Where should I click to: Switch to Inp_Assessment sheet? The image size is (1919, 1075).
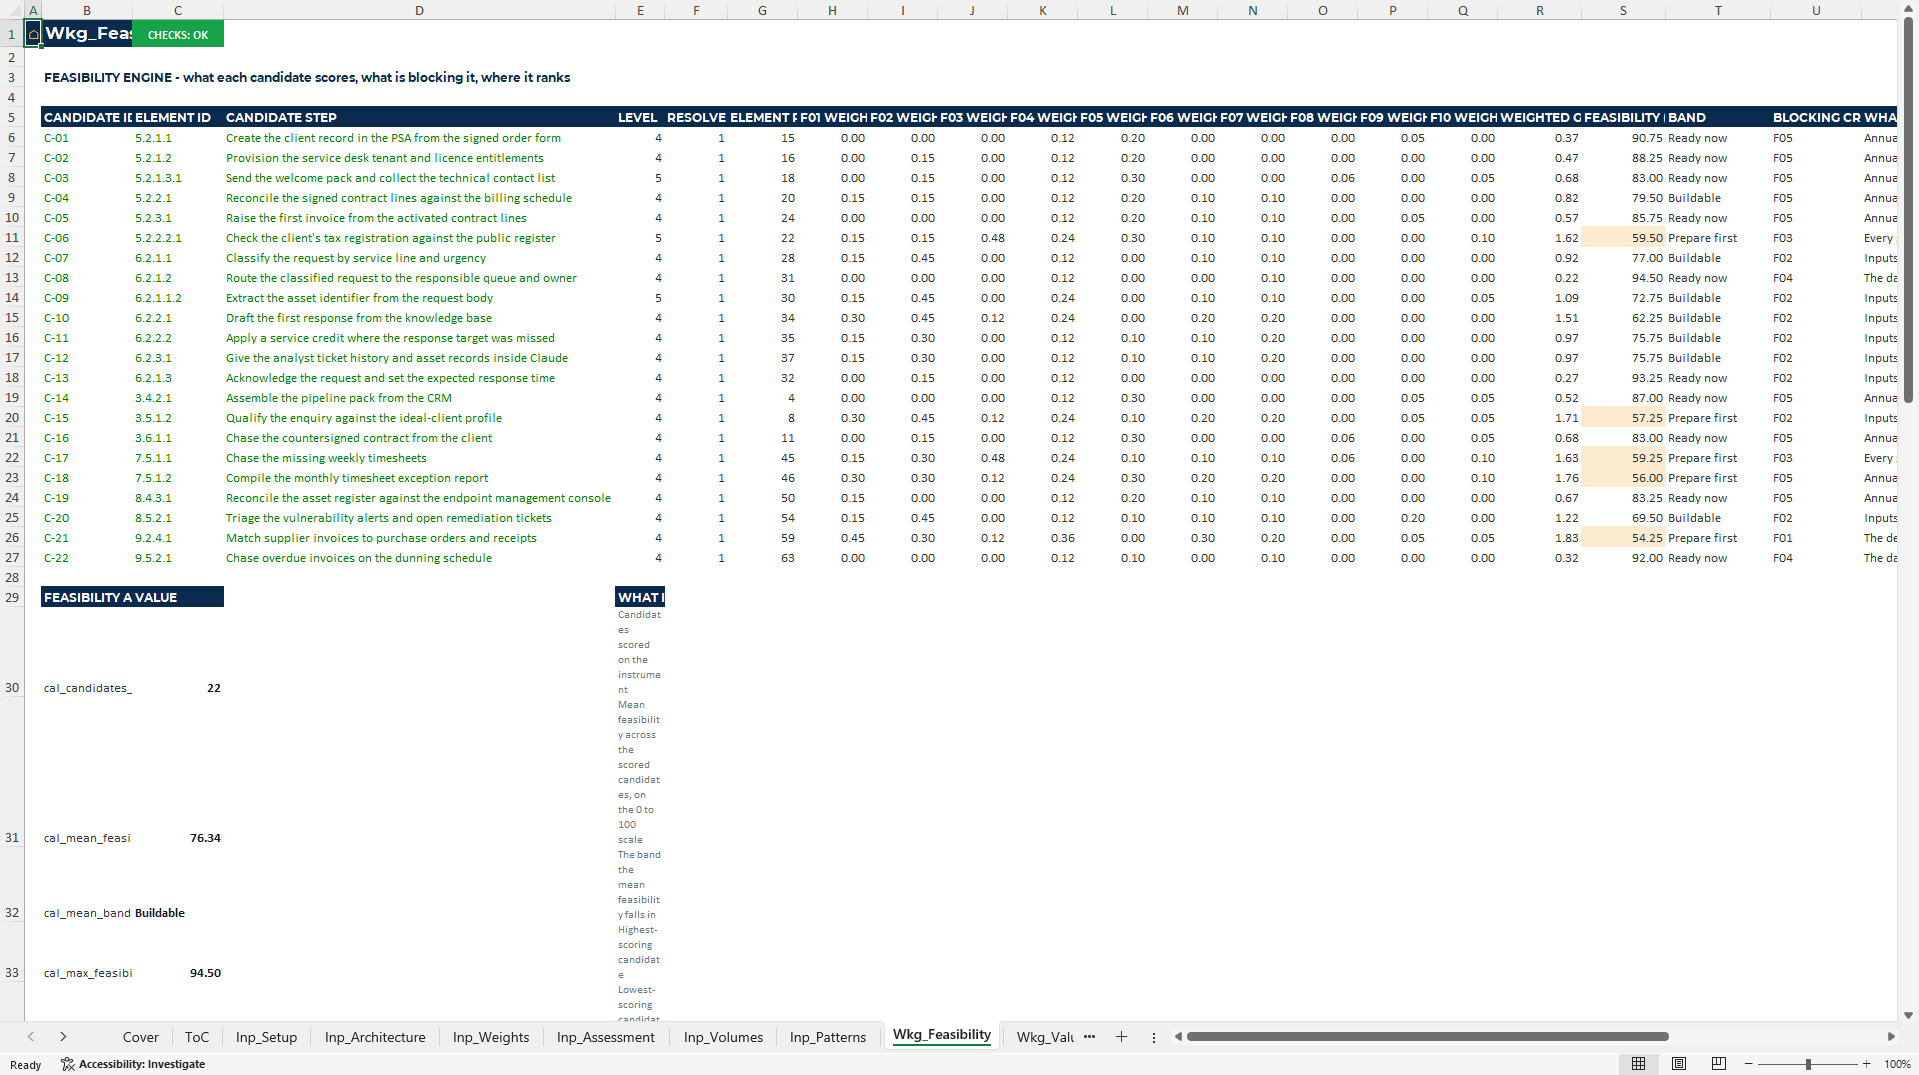(x=605, y=1037)
